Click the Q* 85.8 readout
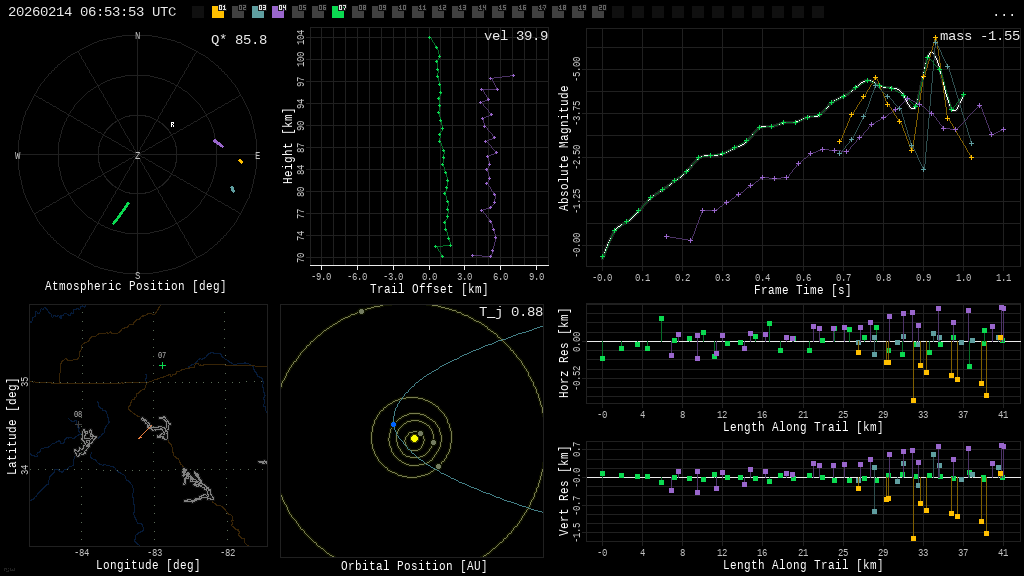Screen dimensions: 1024x576 click(238, 40)
